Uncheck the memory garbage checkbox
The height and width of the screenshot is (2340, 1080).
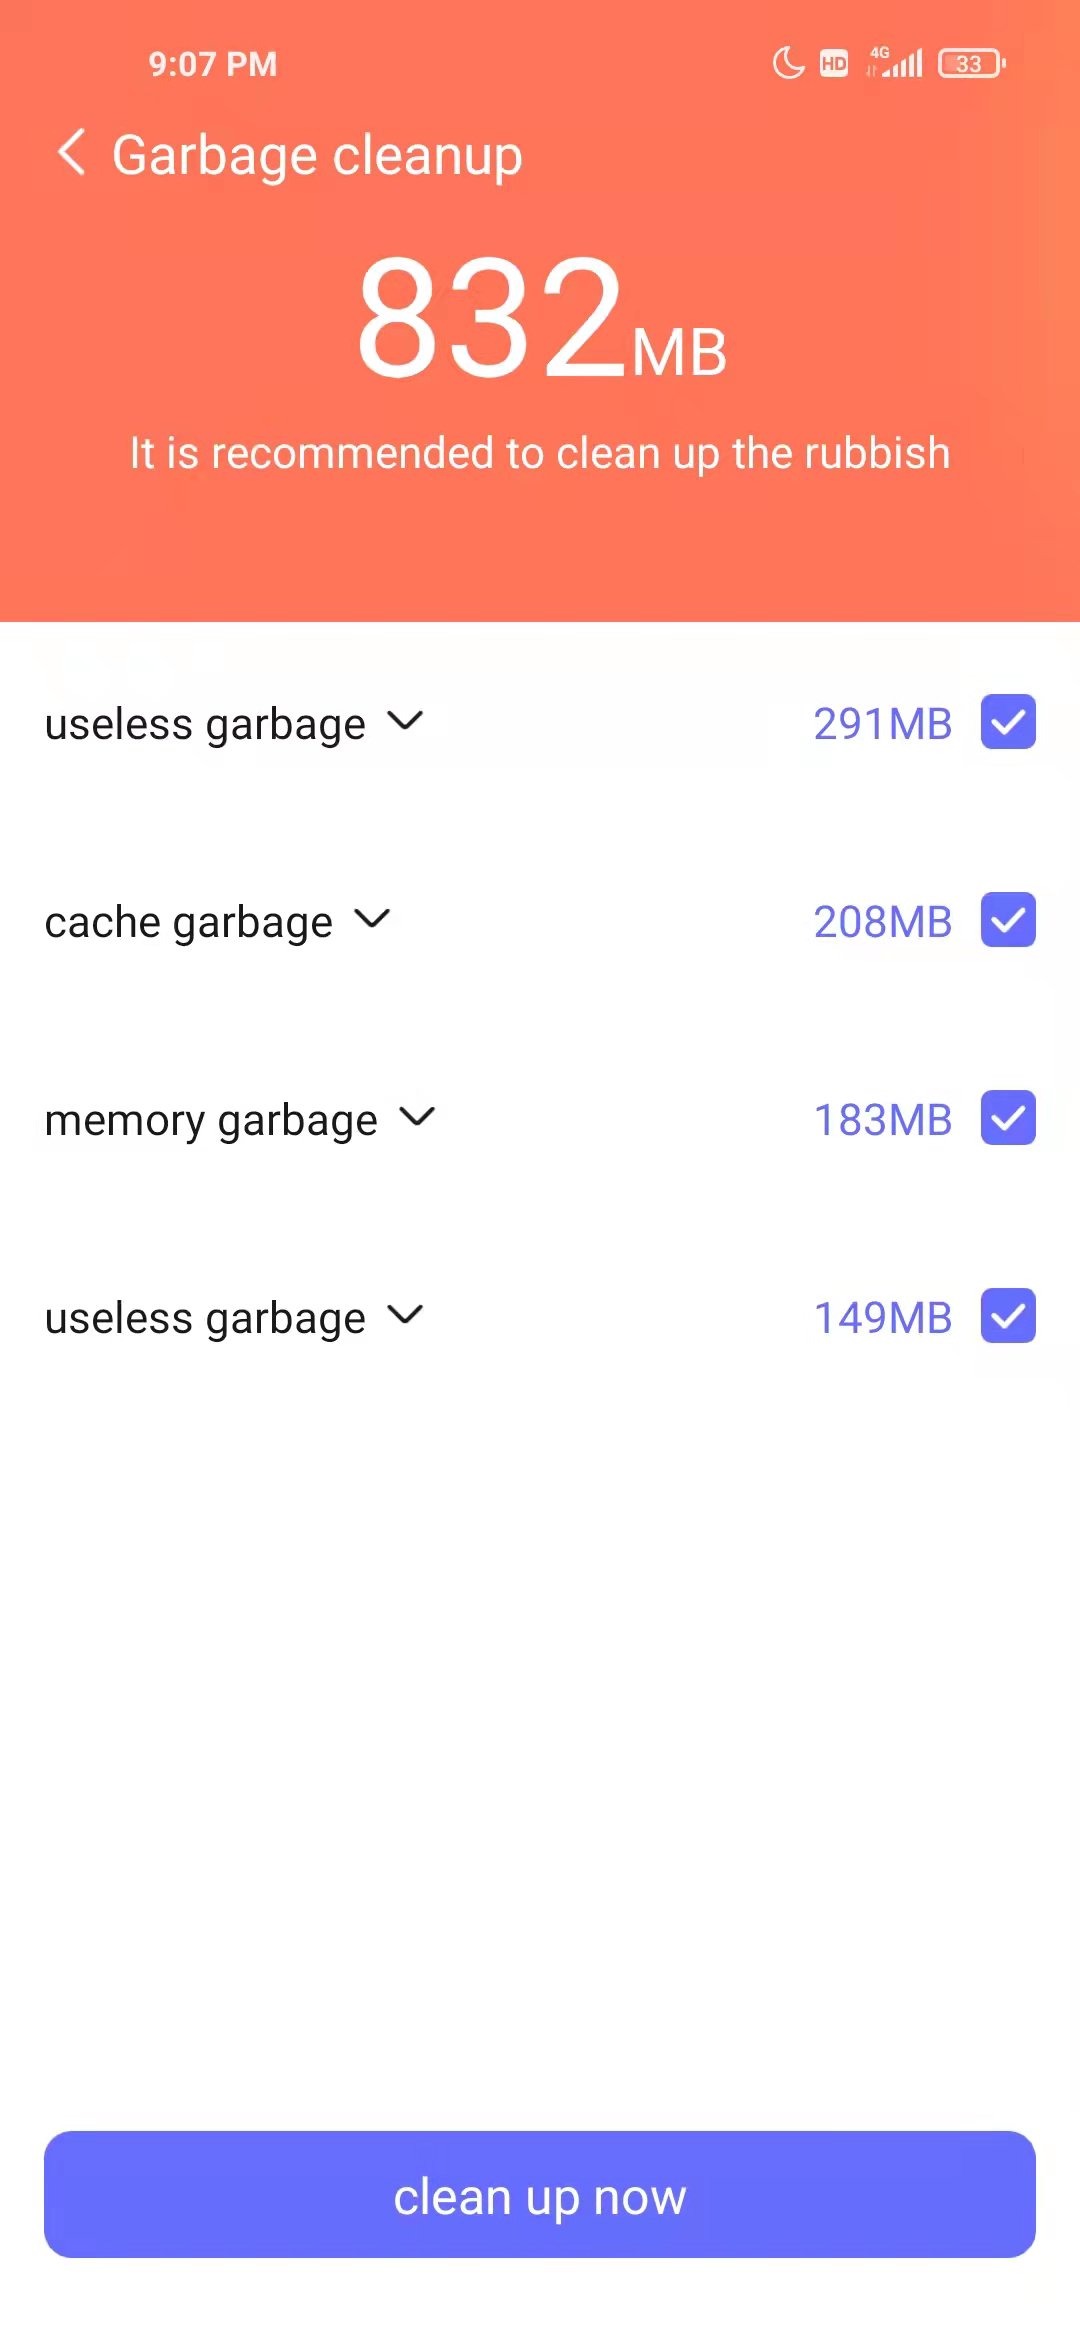(x=1007, y=1118)
